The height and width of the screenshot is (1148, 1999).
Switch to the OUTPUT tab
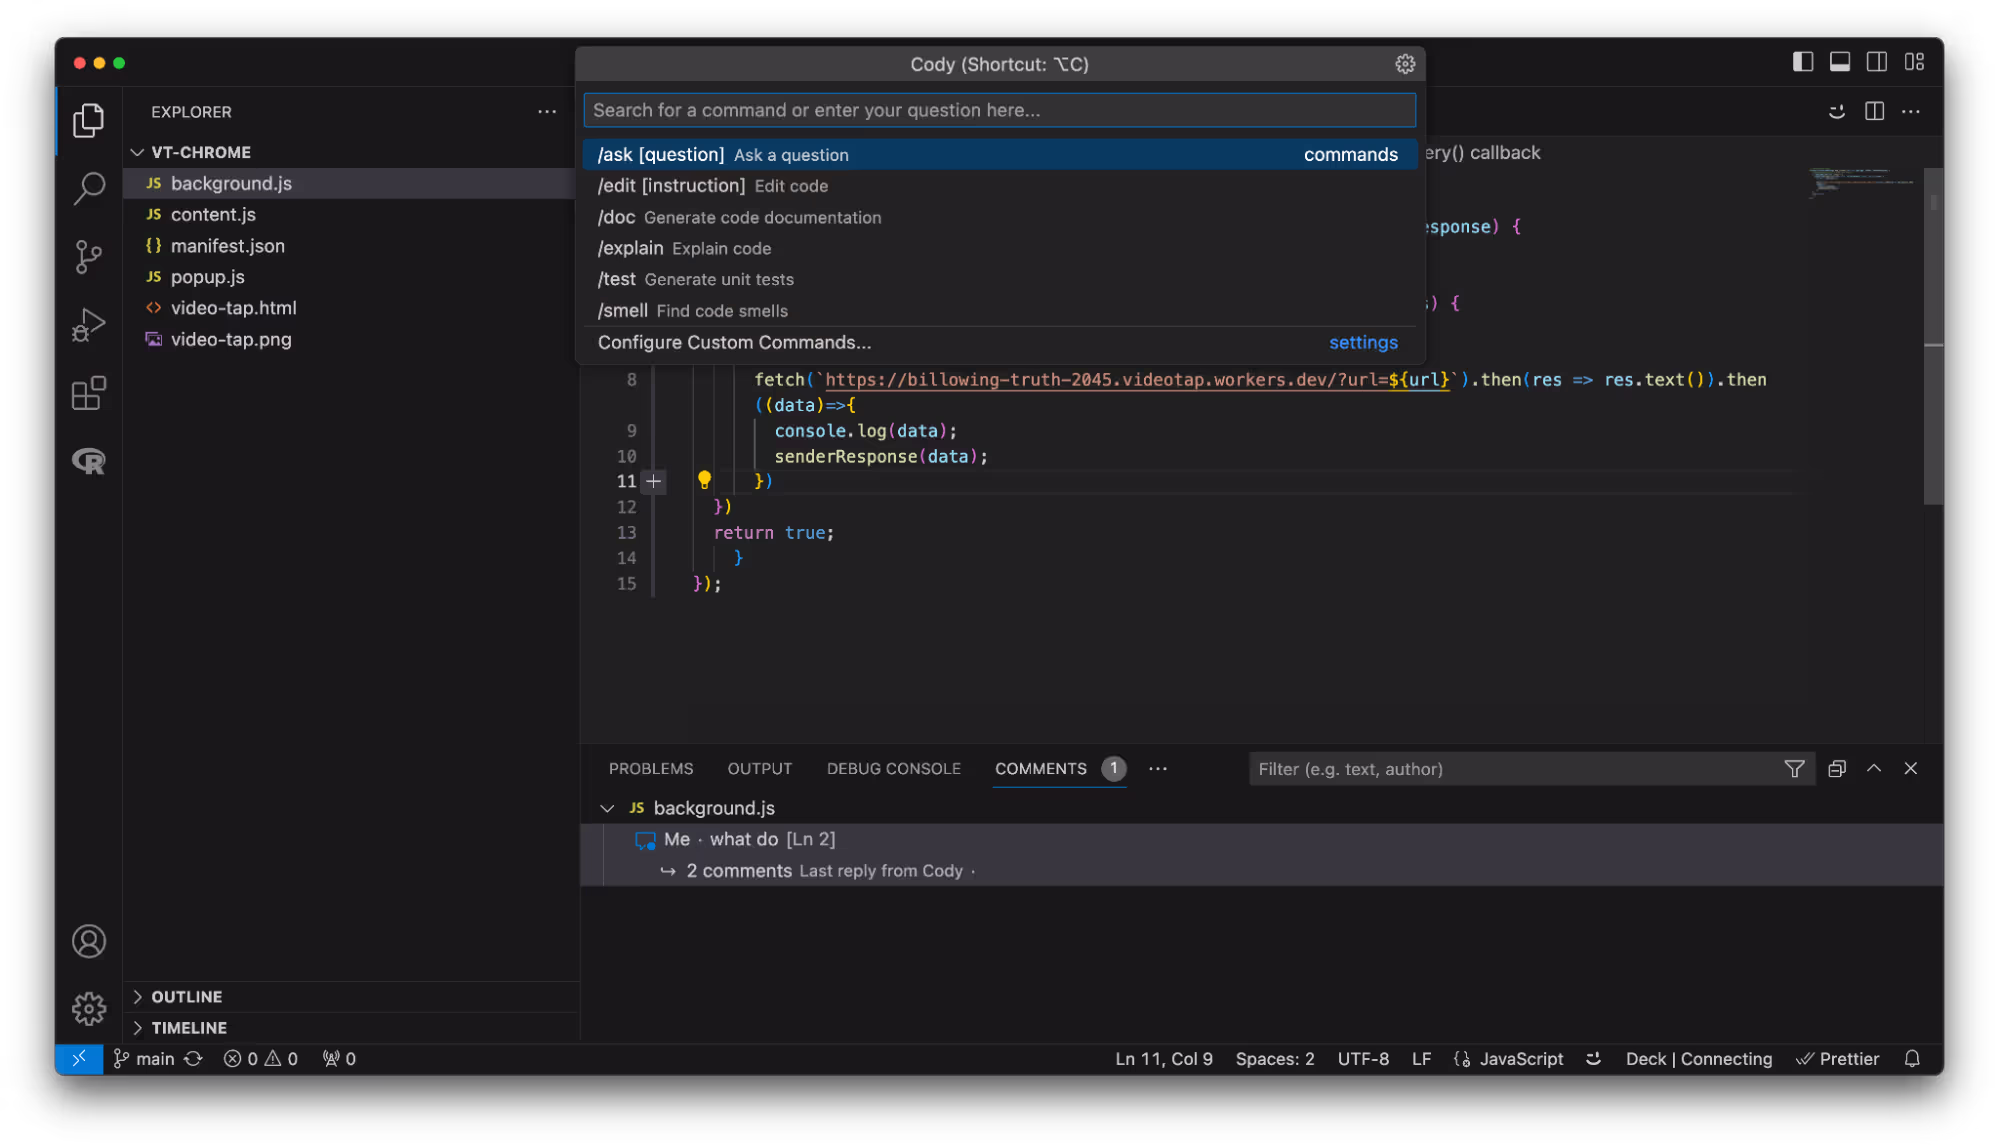[759, 768]
